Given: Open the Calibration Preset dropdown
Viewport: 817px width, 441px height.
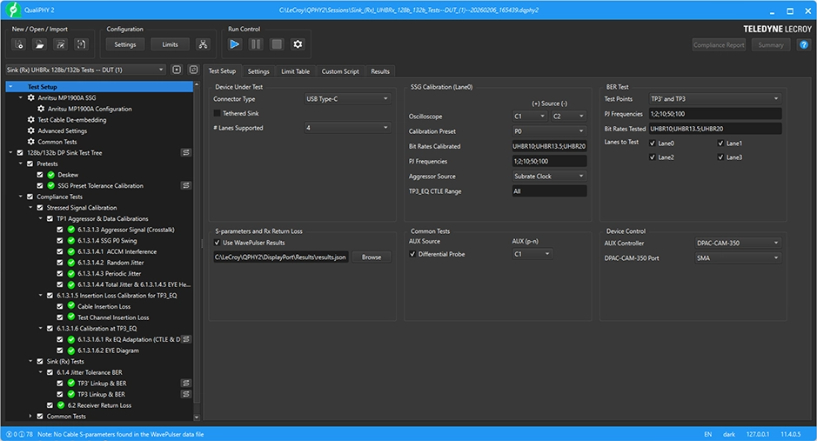Looking at the screenshot, I should click(548, 131).
